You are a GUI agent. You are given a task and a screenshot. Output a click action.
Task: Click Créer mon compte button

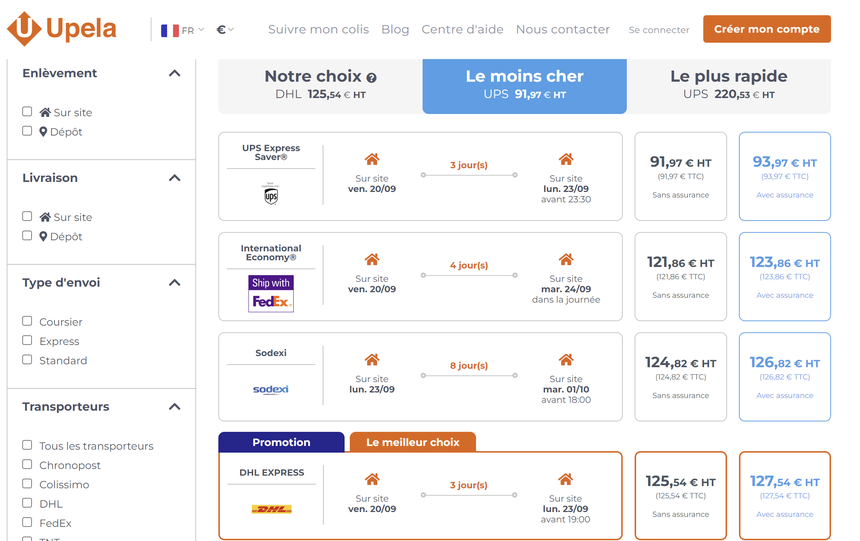coord(767,29)
